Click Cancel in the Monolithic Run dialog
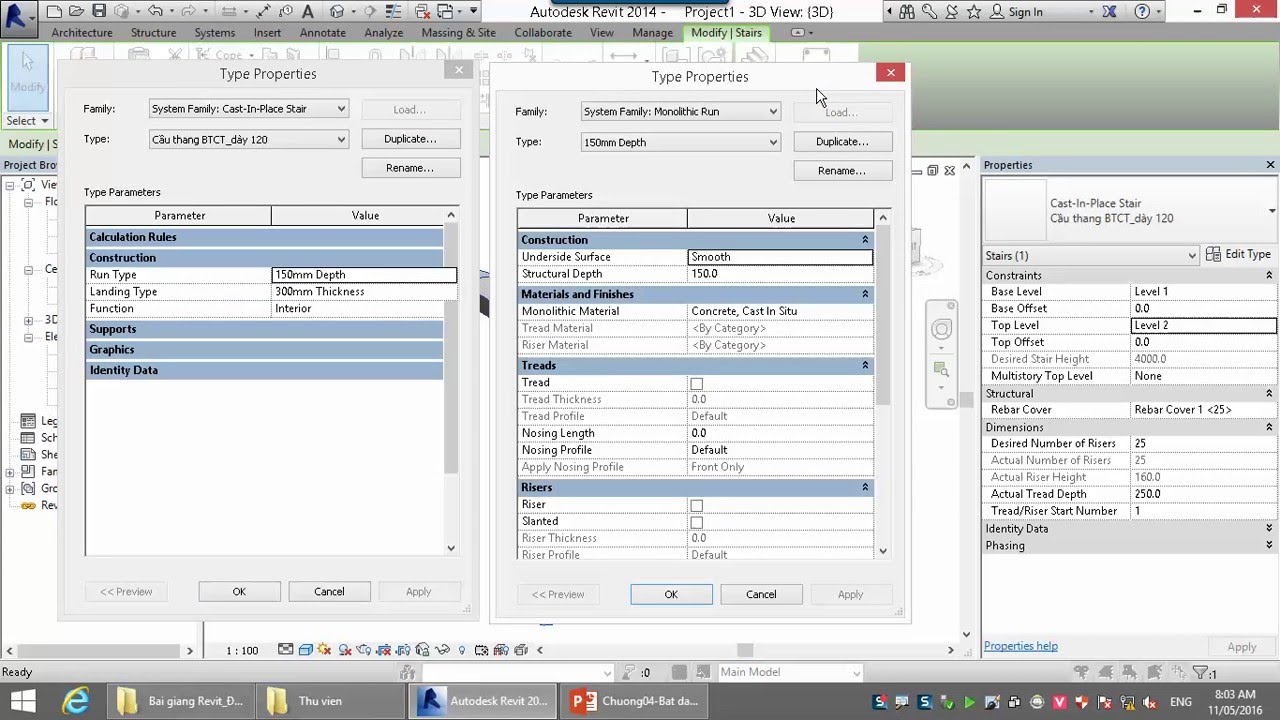Viewport: 1280px width, 720px height. tap(761, 594)
